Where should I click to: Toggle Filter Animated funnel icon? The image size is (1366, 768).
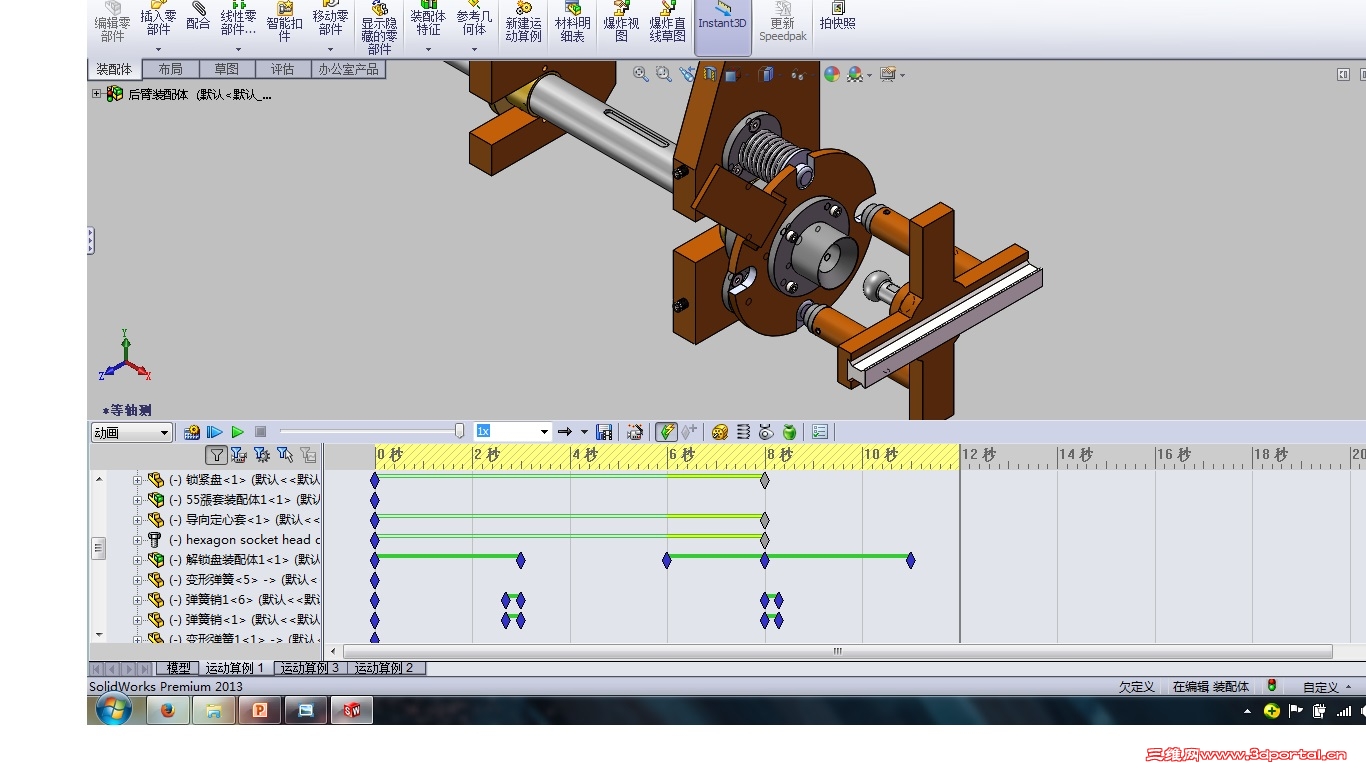pos(239,455)
